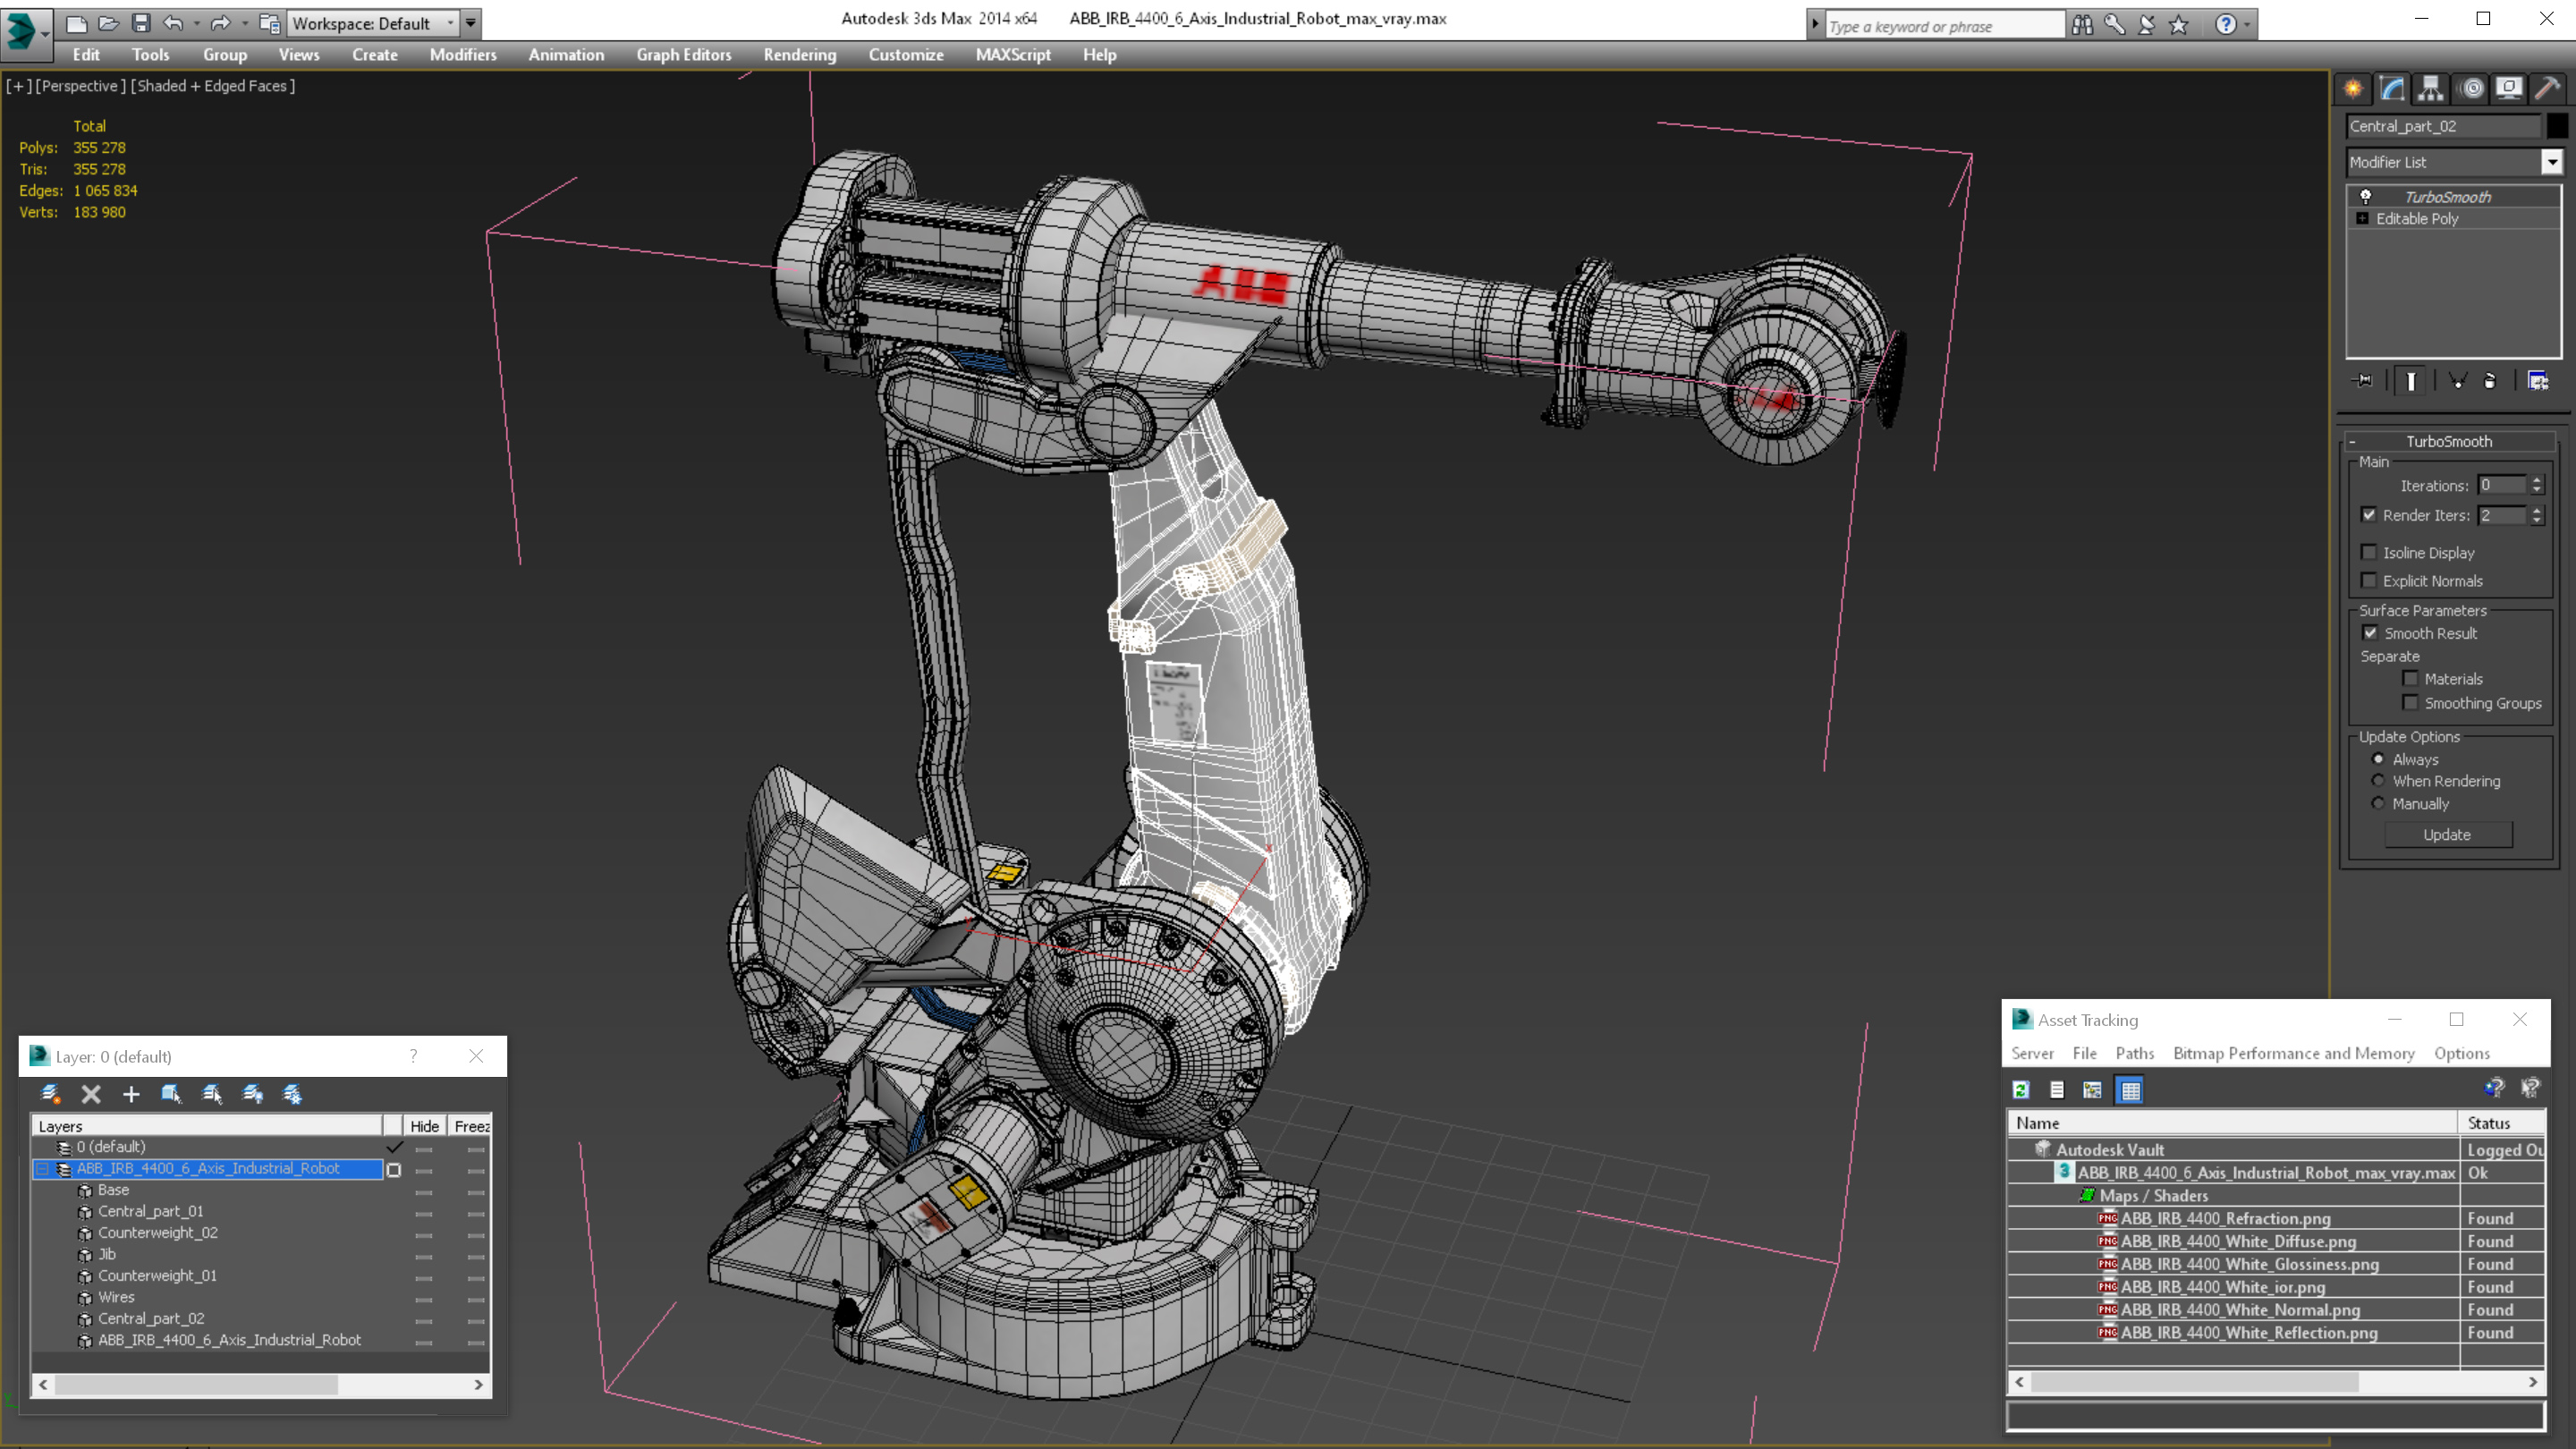Open quick access toolbar customize dropdown
Screen dimensions: 2576x1449
click(x=470, y=23)
